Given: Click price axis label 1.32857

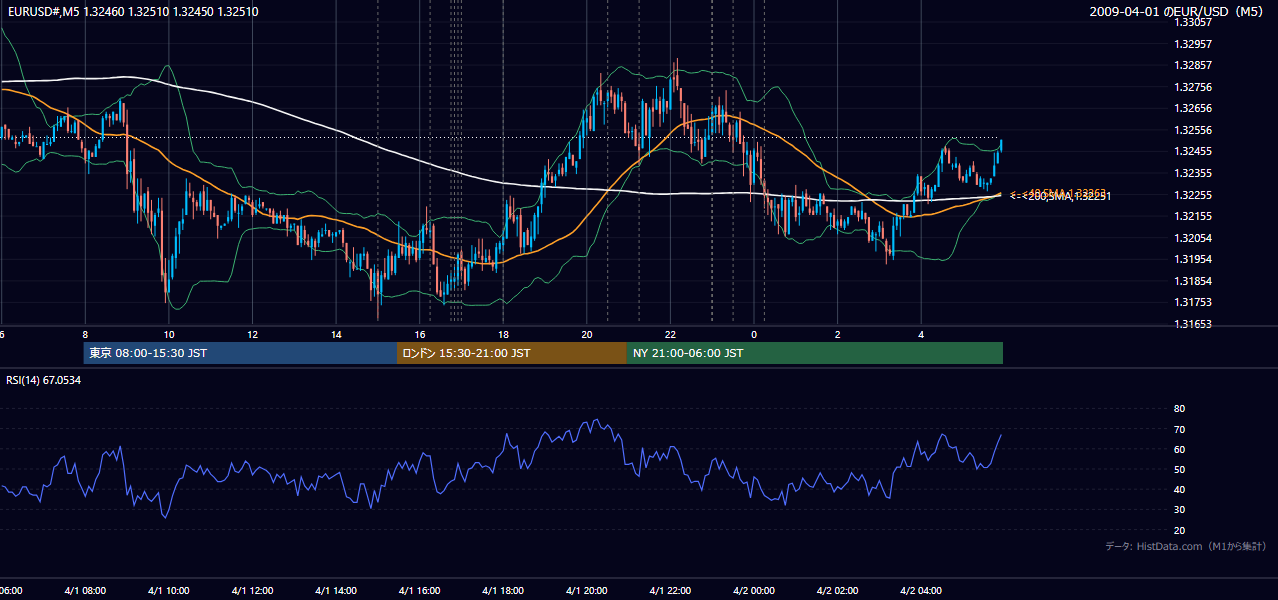Looking at the screenshot, I should point(1193,65).
